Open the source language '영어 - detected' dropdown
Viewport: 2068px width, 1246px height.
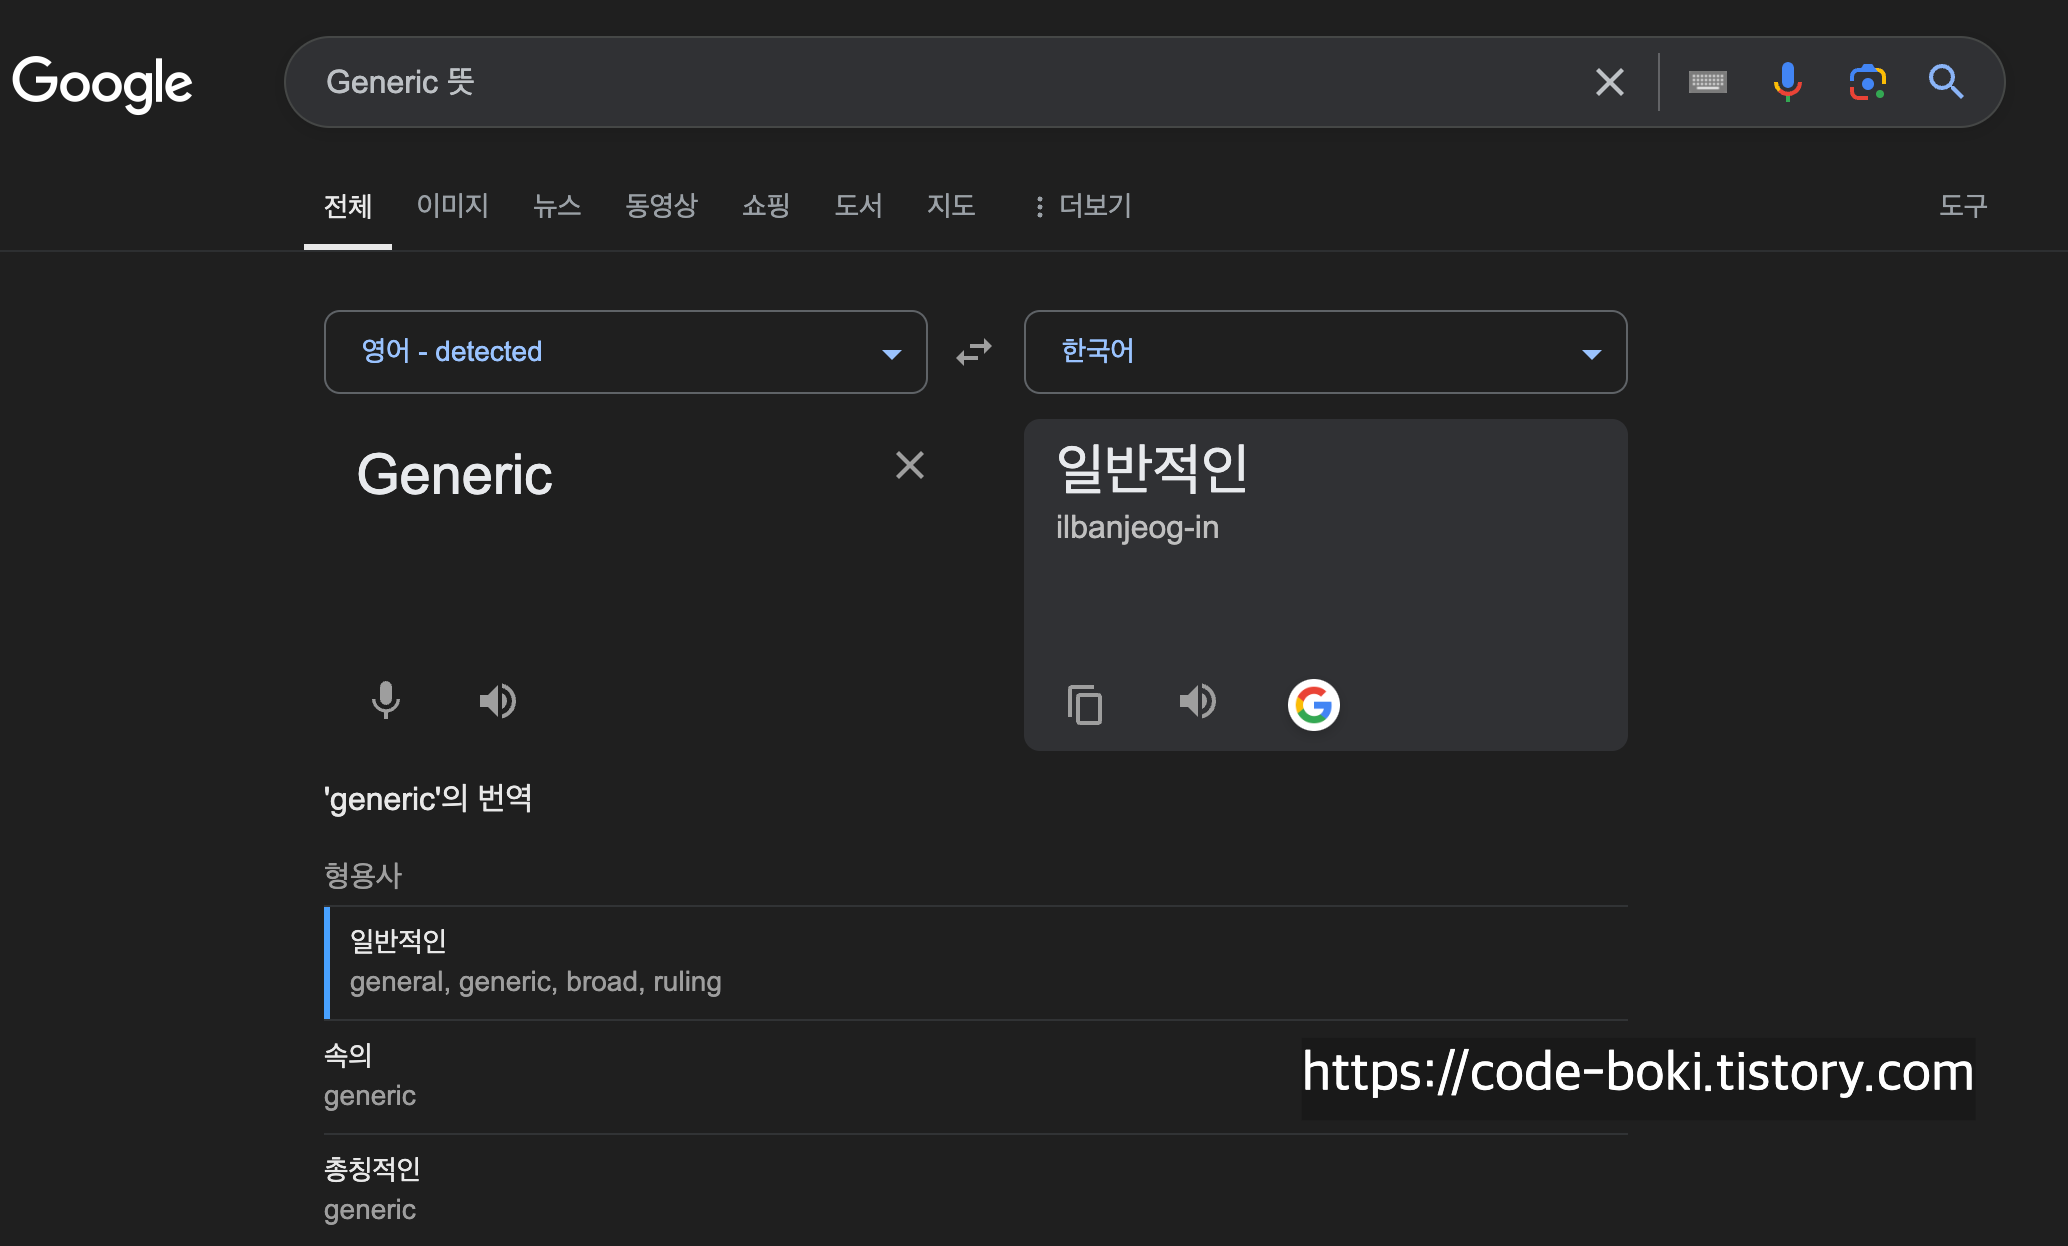pos(625,352)
